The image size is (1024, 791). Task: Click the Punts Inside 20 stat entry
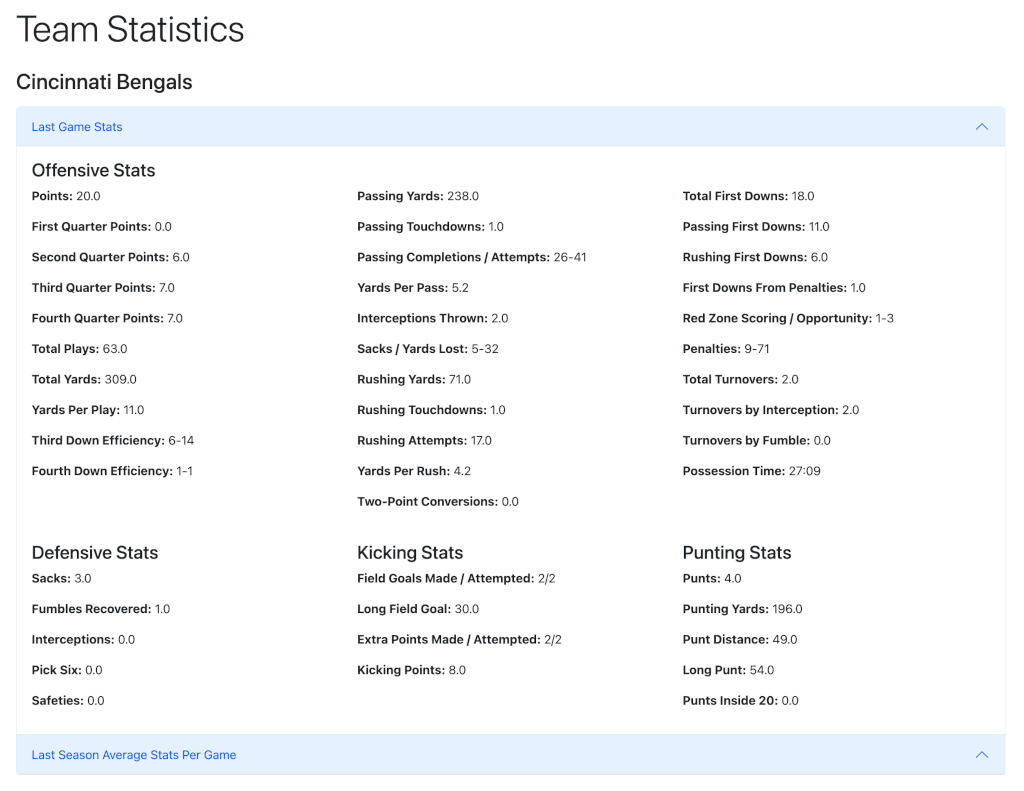tap(740, 700)
